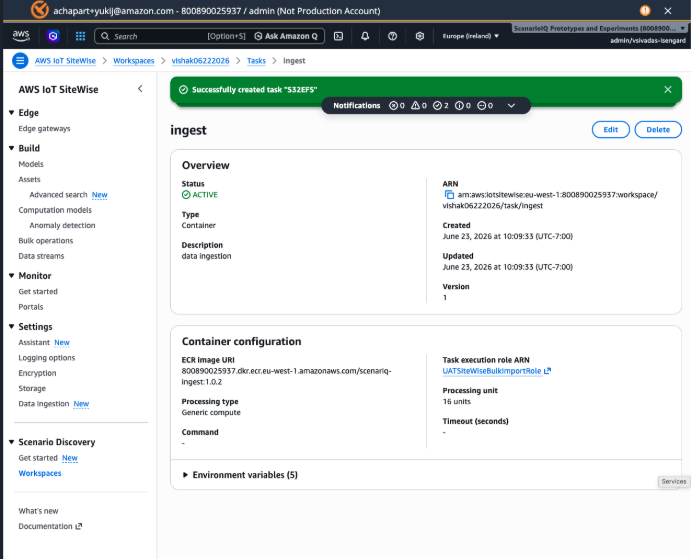Click the success count in Notifications bar

point(441,105)
